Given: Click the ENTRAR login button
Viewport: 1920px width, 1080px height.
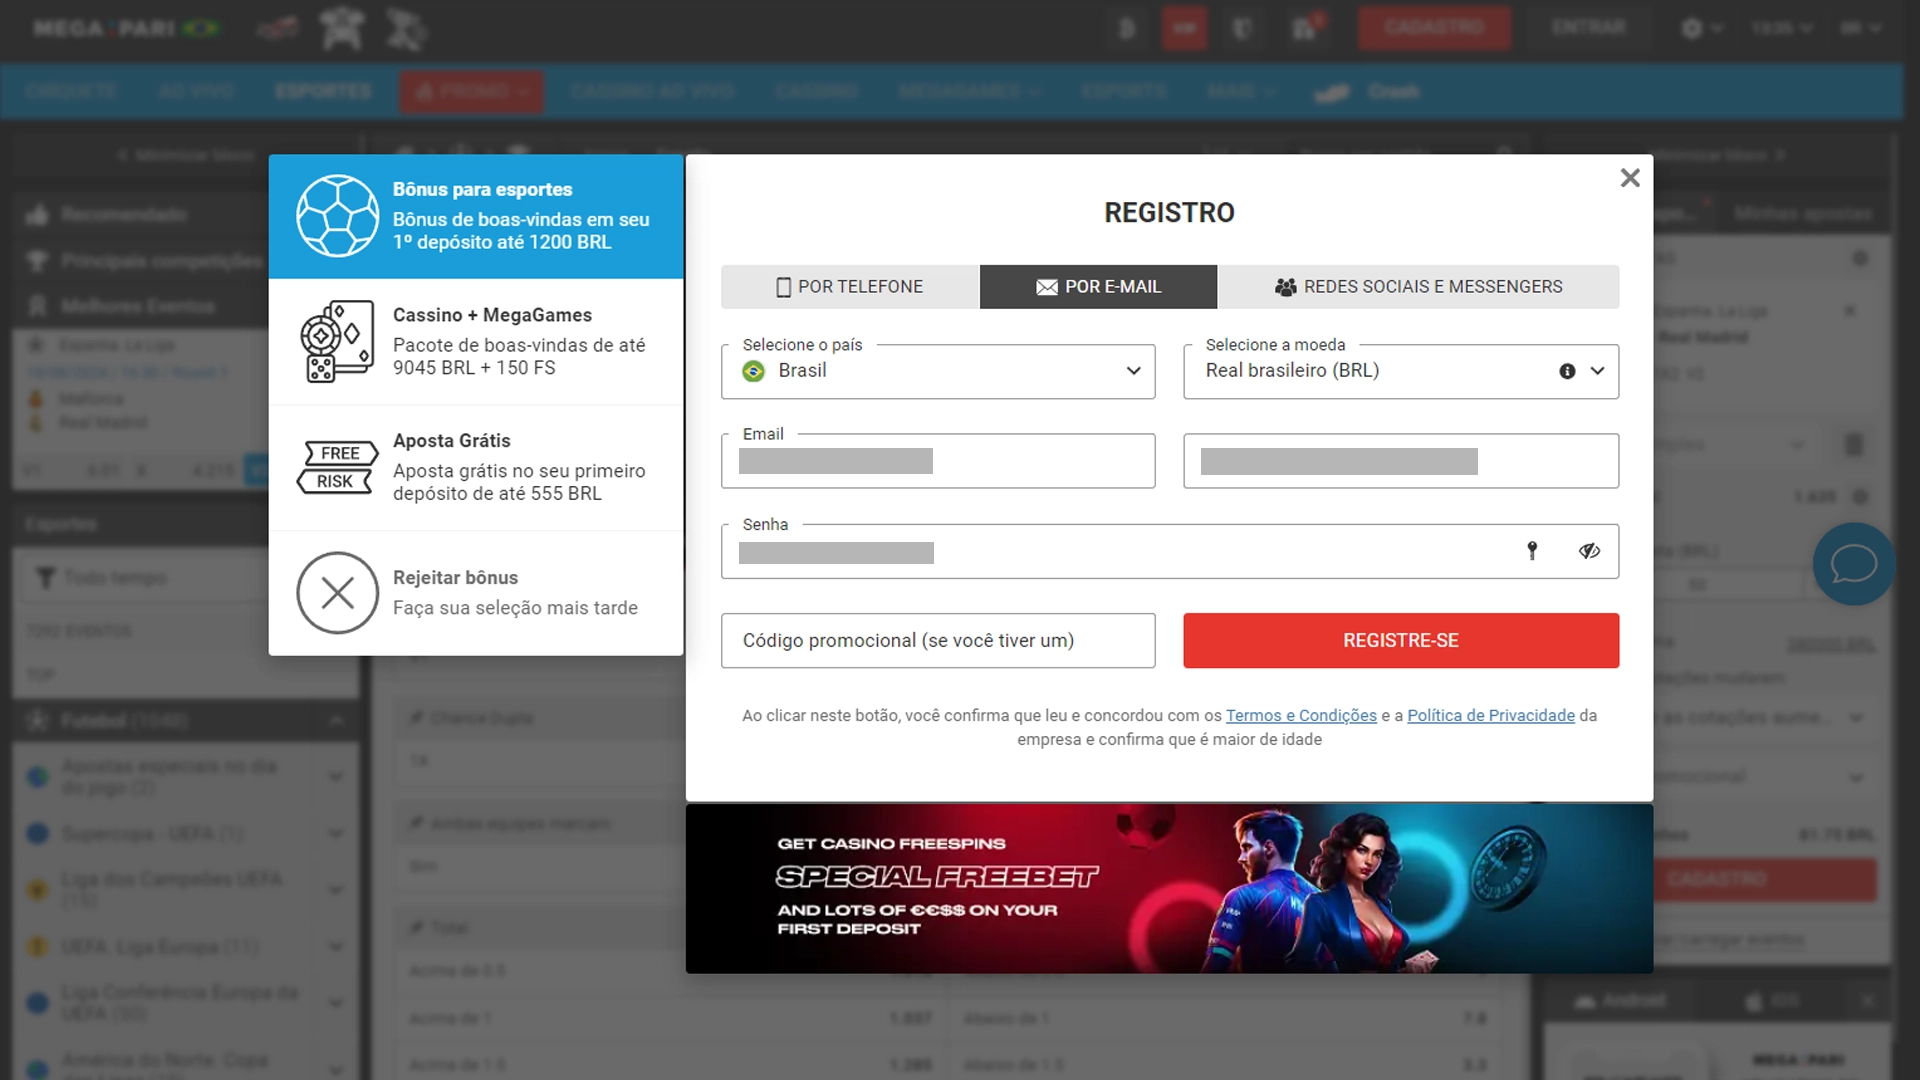Looking at the screenshot, I should pos(1588,28).
